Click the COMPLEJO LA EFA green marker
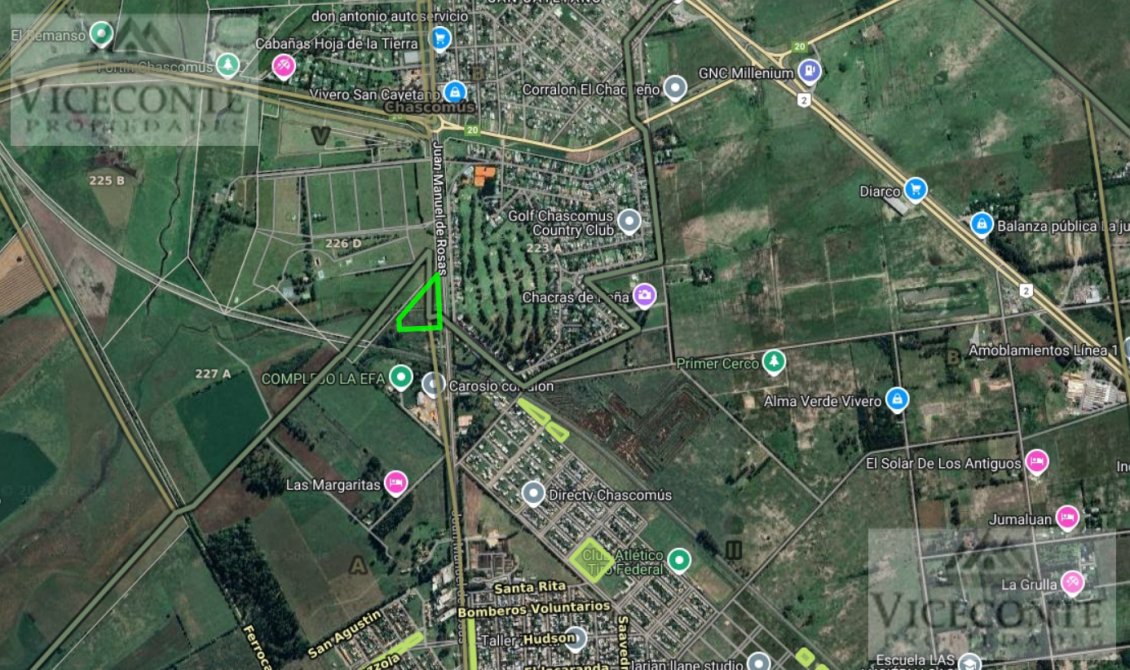This screenshot has width=1130, height=670. pos(401,377)
